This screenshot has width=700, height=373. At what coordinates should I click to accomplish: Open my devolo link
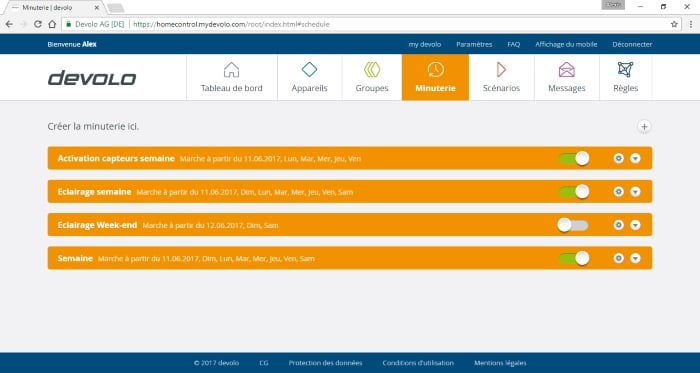[425, 44]
